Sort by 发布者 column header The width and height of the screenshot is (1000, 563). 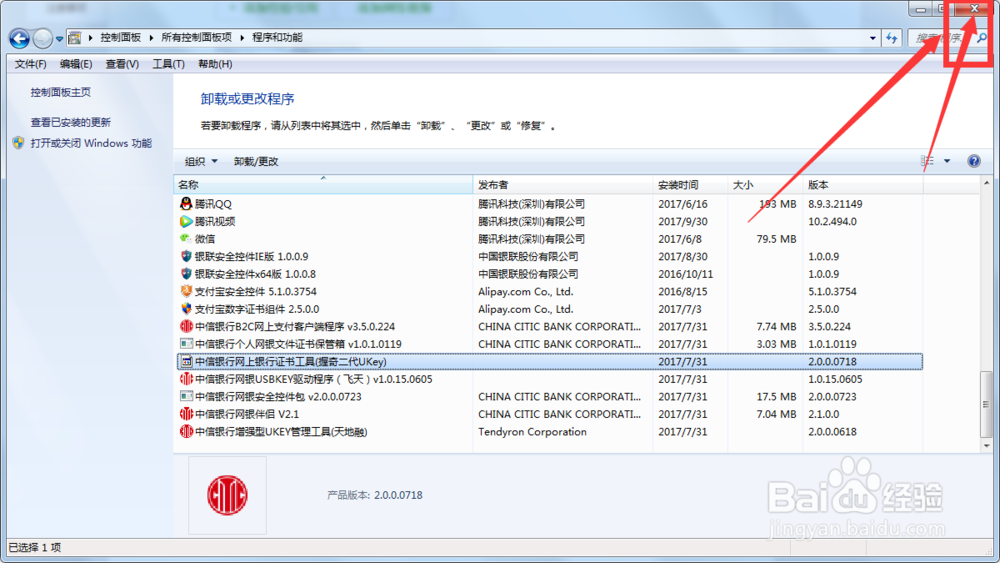click(562, 185)
